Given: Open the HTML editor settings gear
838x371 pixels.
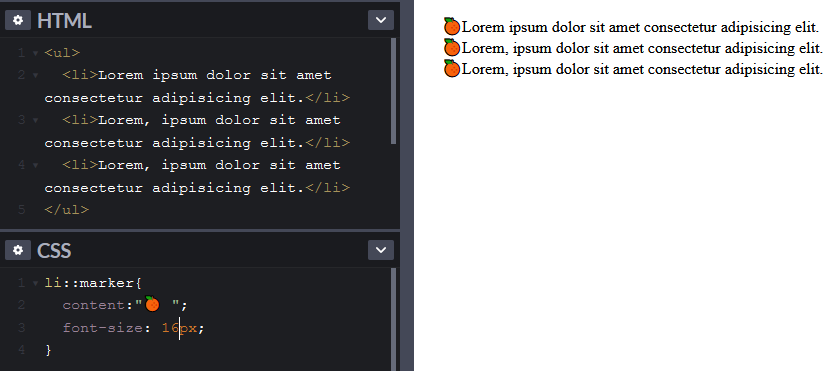Looking at the screenshot, I should click(x=18, y=20).
